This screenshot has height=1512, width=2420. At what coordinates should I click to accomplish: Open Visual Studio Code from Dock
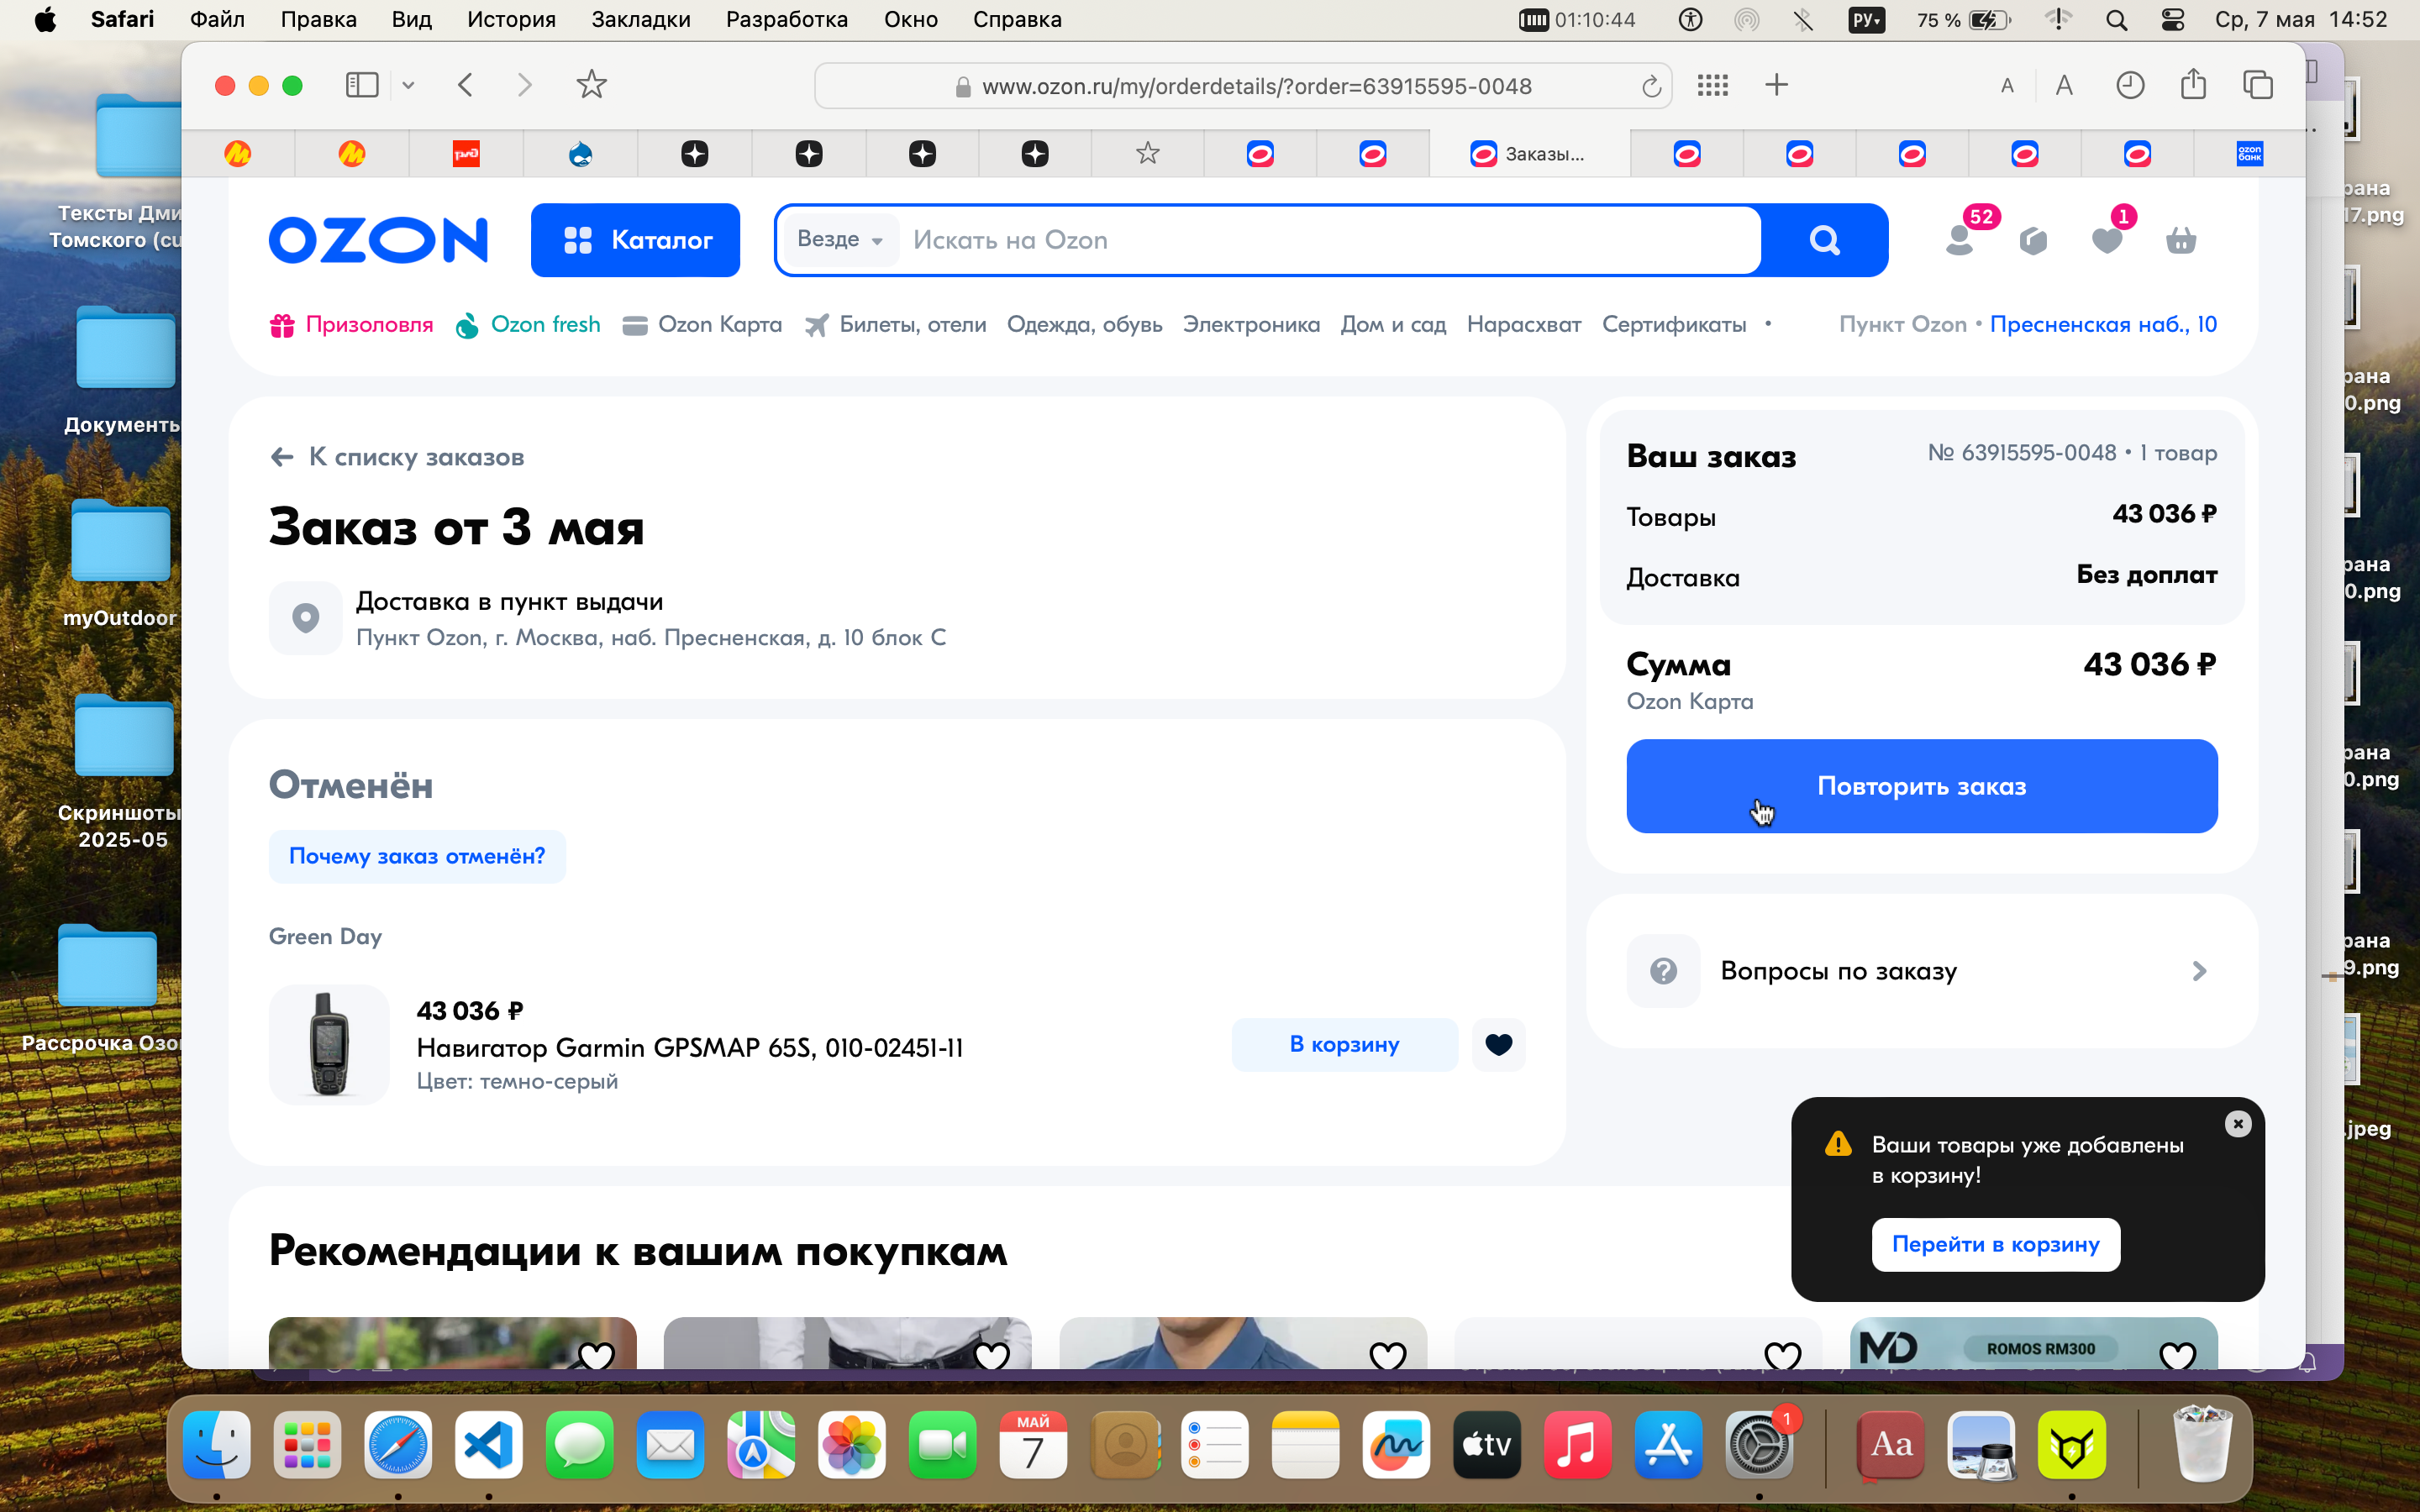pyautogui.click(x=488, y=1444)
